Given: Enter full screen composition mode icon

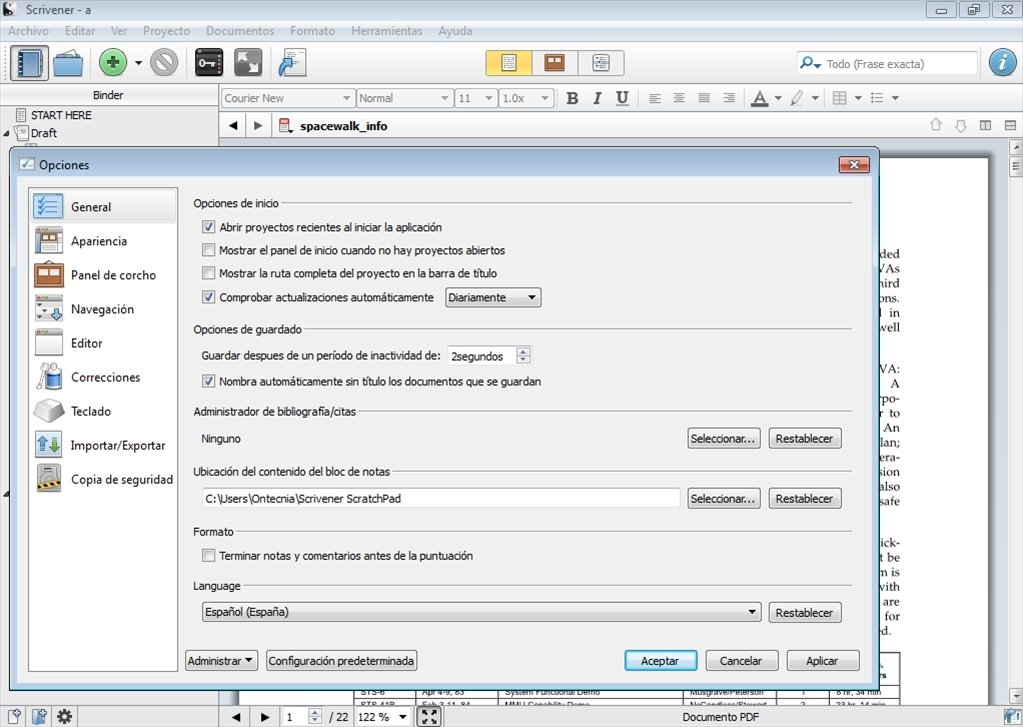Looking at the screenshot, I should pos(248,63).
